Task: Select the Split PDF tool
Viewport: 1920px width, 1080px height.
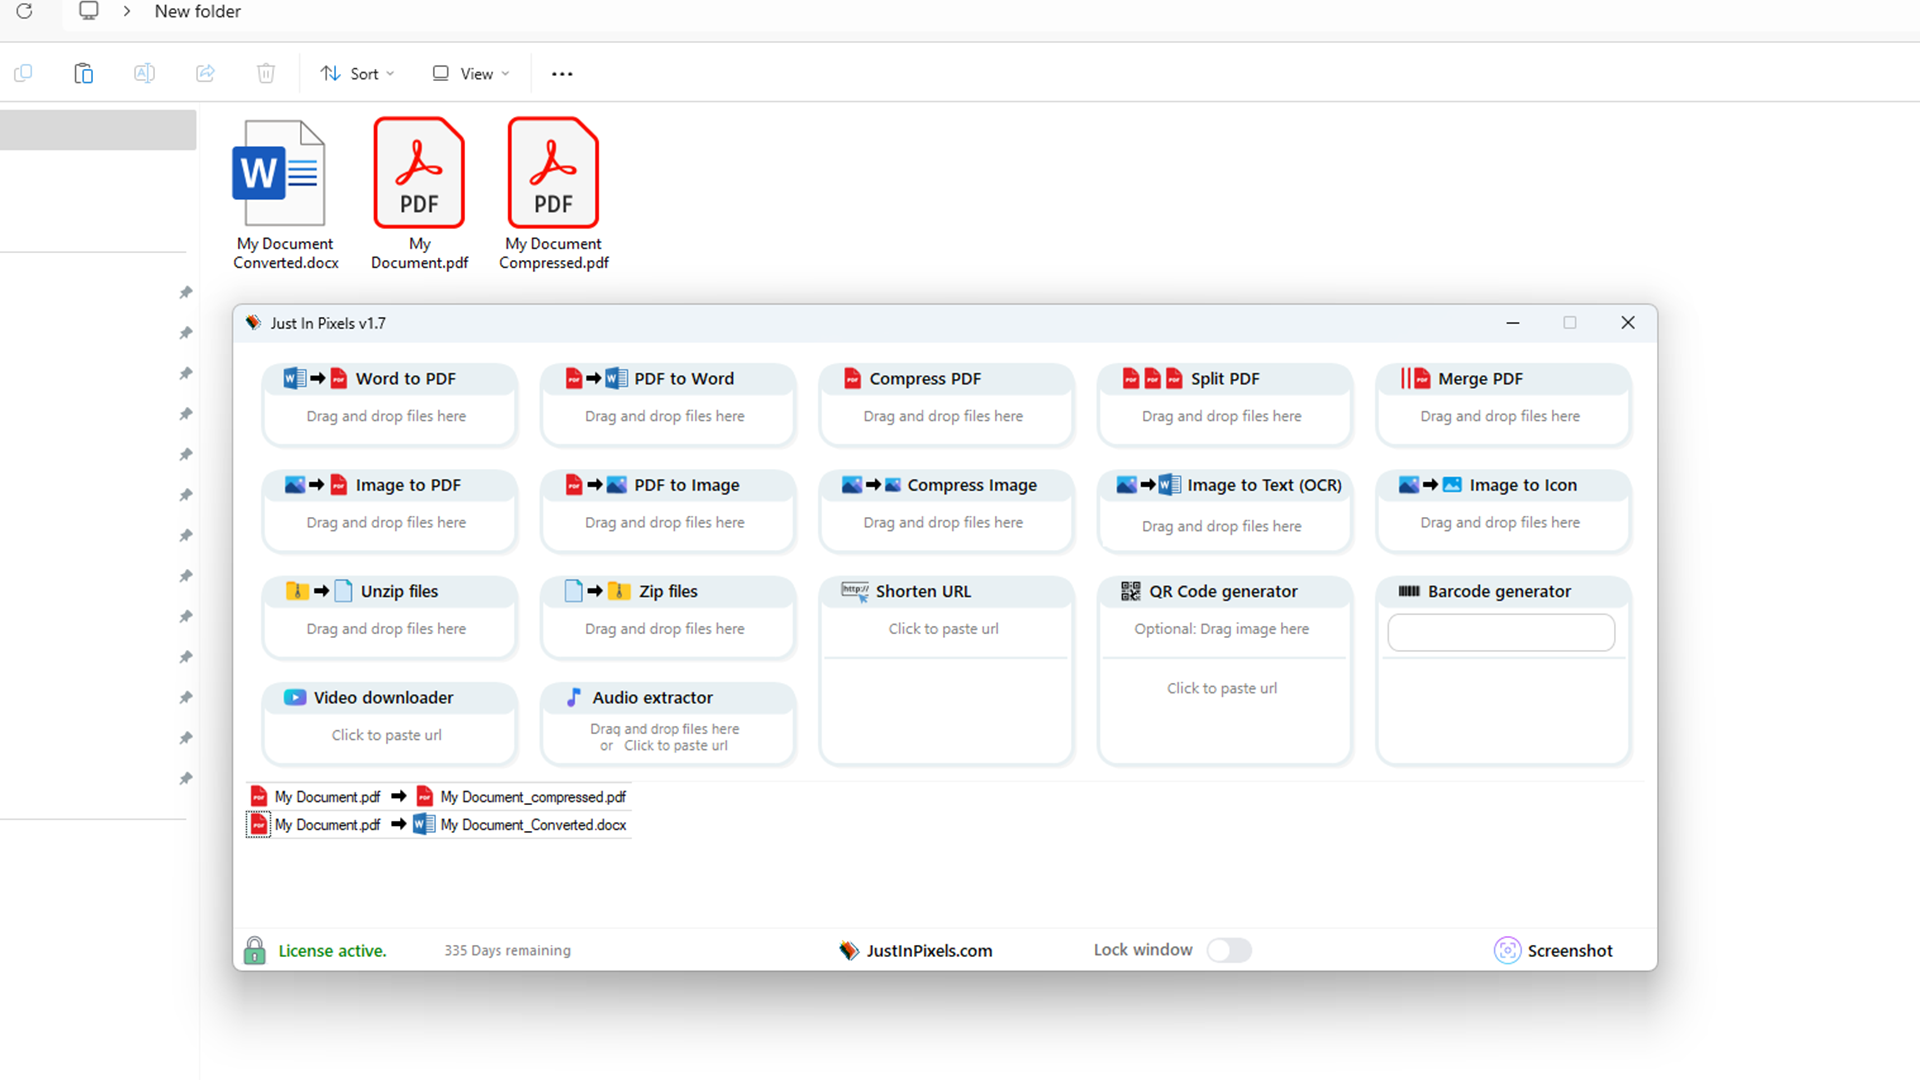Action: pos(1224,378)
